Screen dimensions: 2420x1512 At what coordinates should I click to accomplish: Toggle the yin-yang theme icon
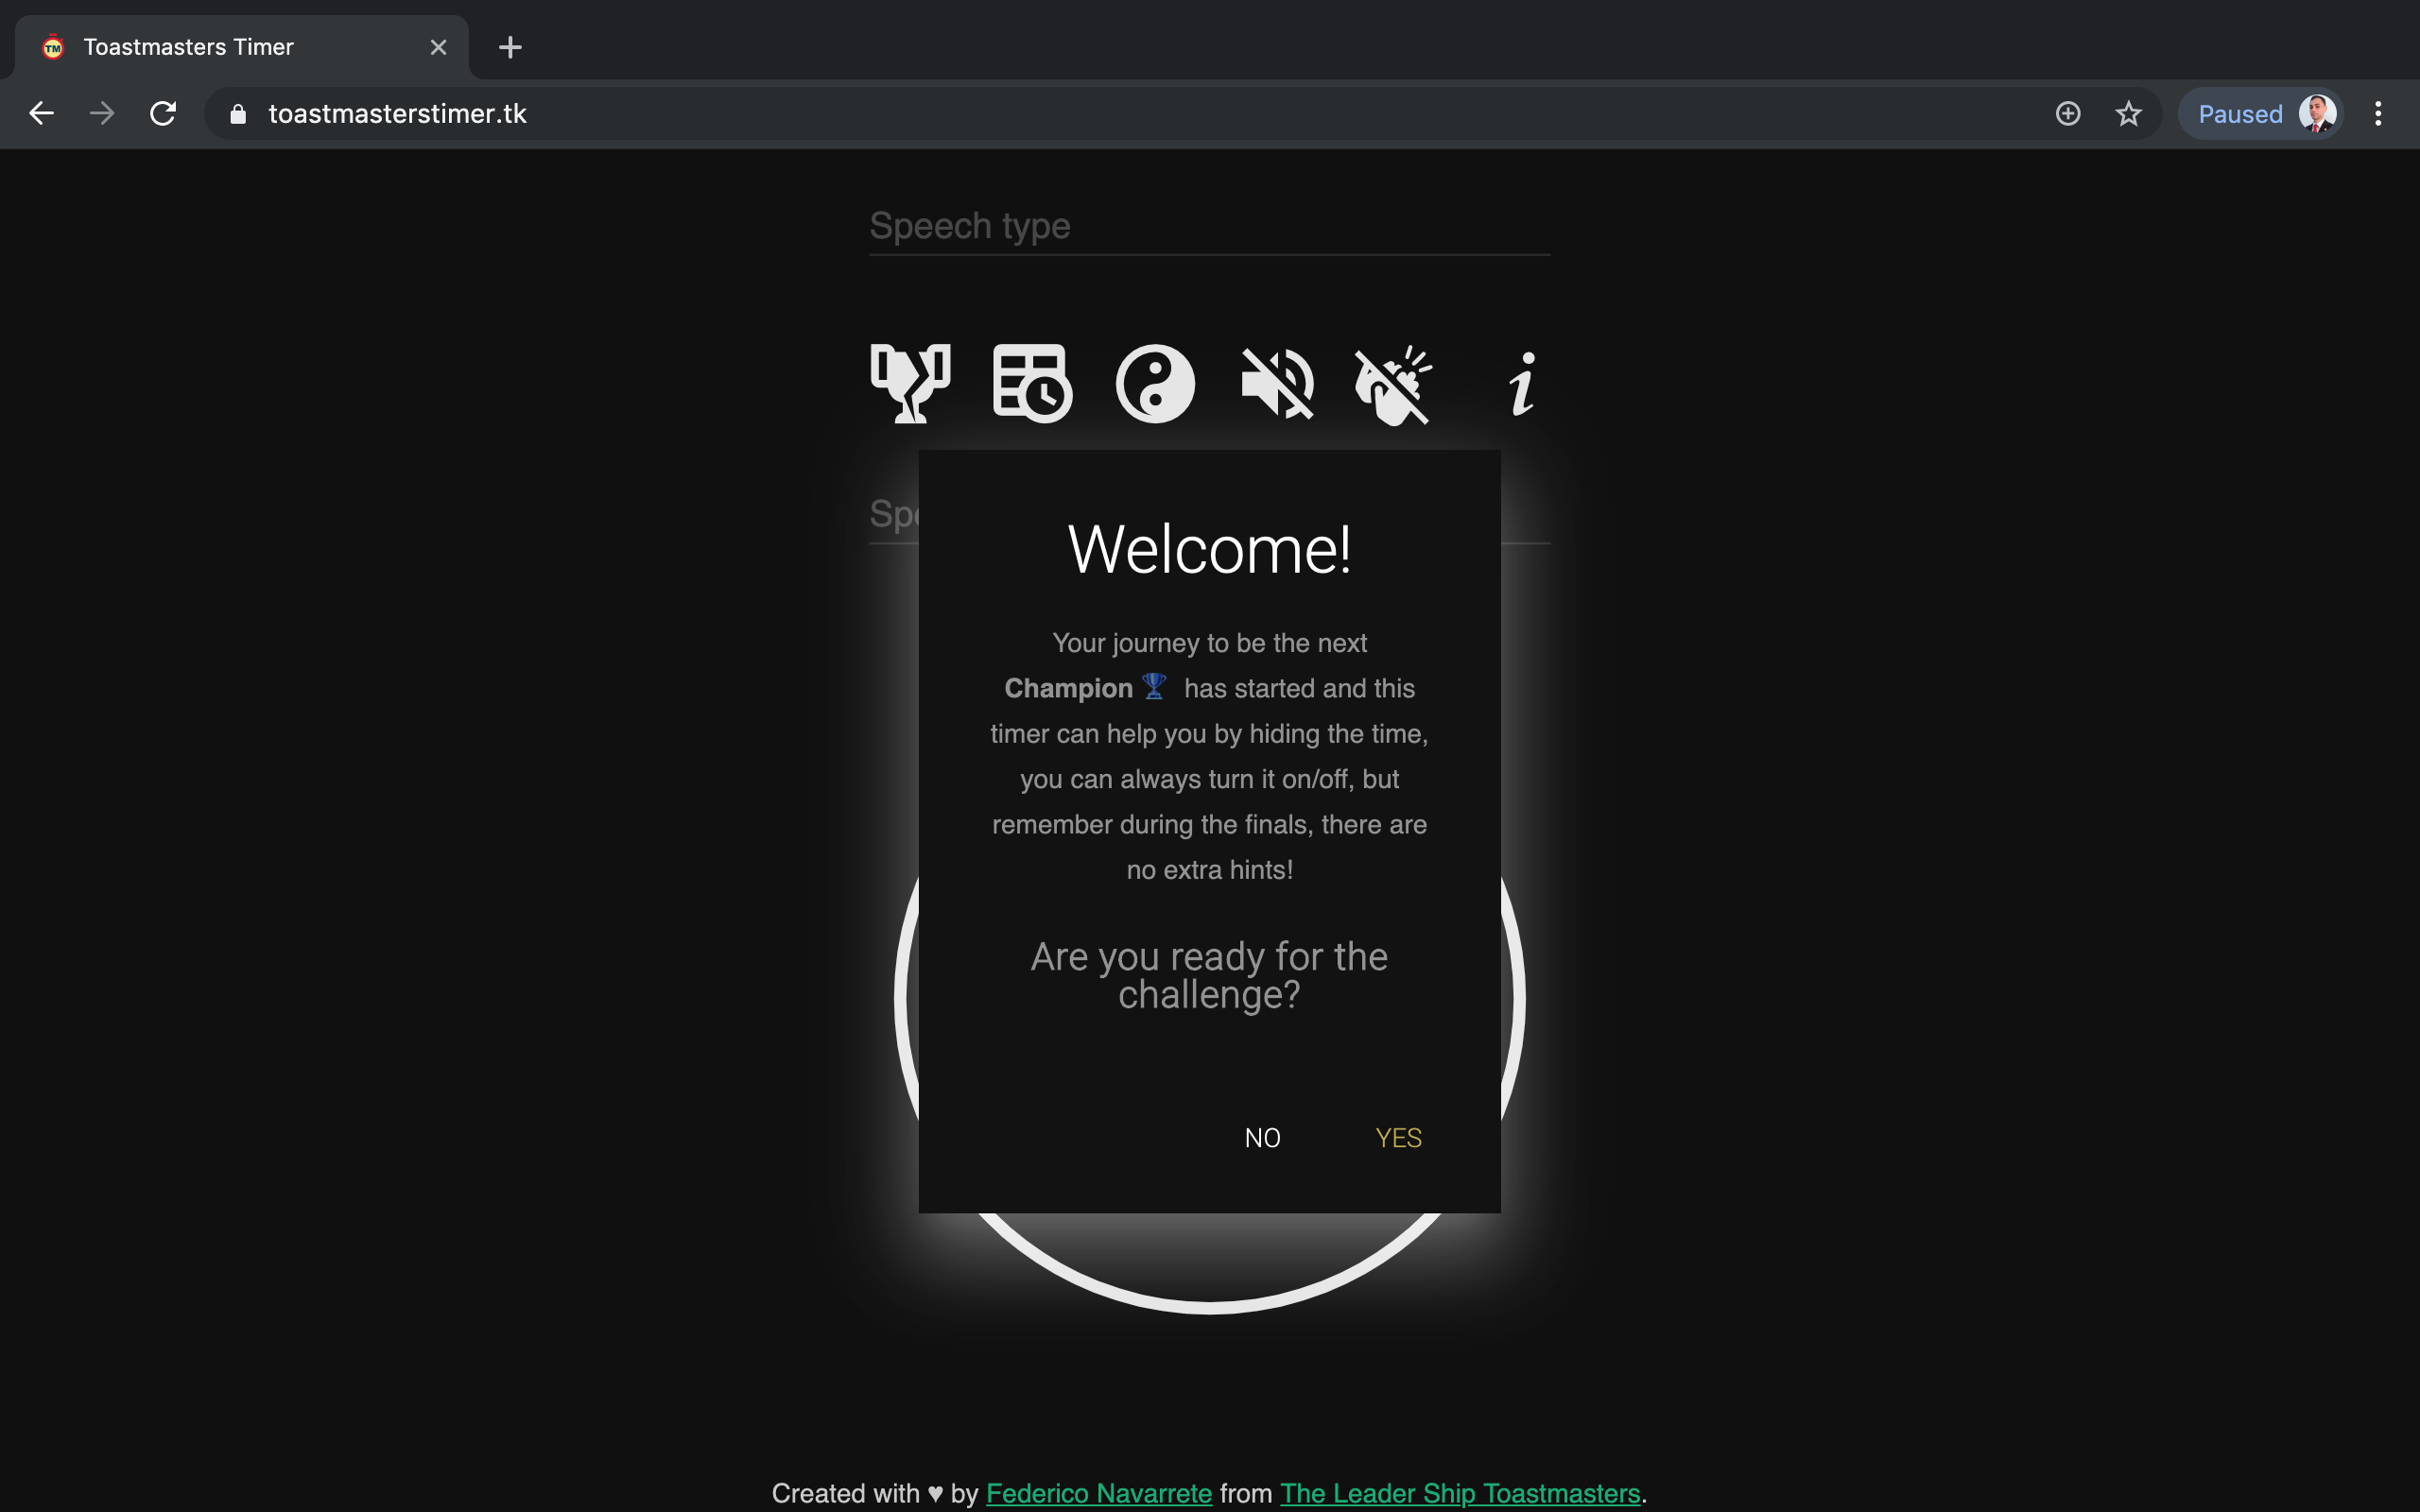tap(1155, 383)
